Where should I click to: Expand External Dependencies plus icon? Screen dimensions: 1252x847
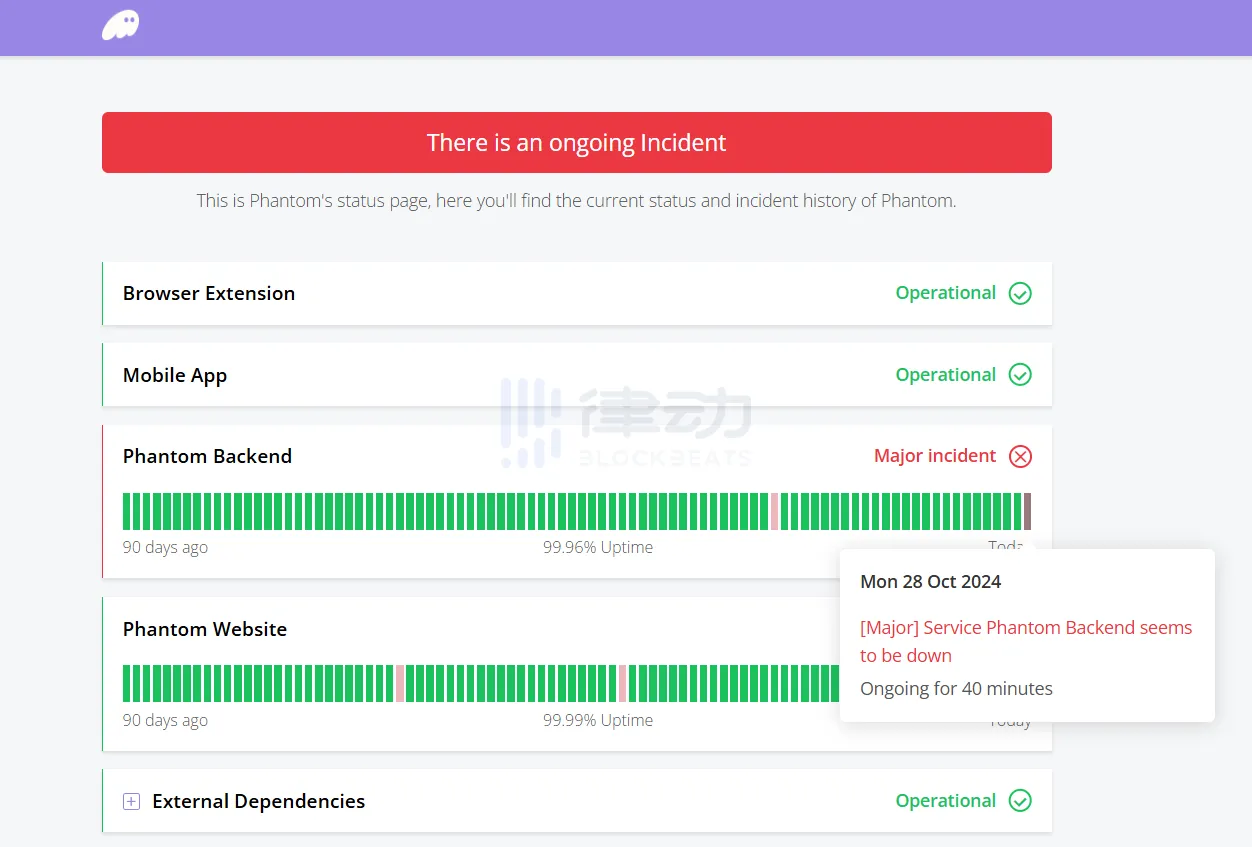131,801
